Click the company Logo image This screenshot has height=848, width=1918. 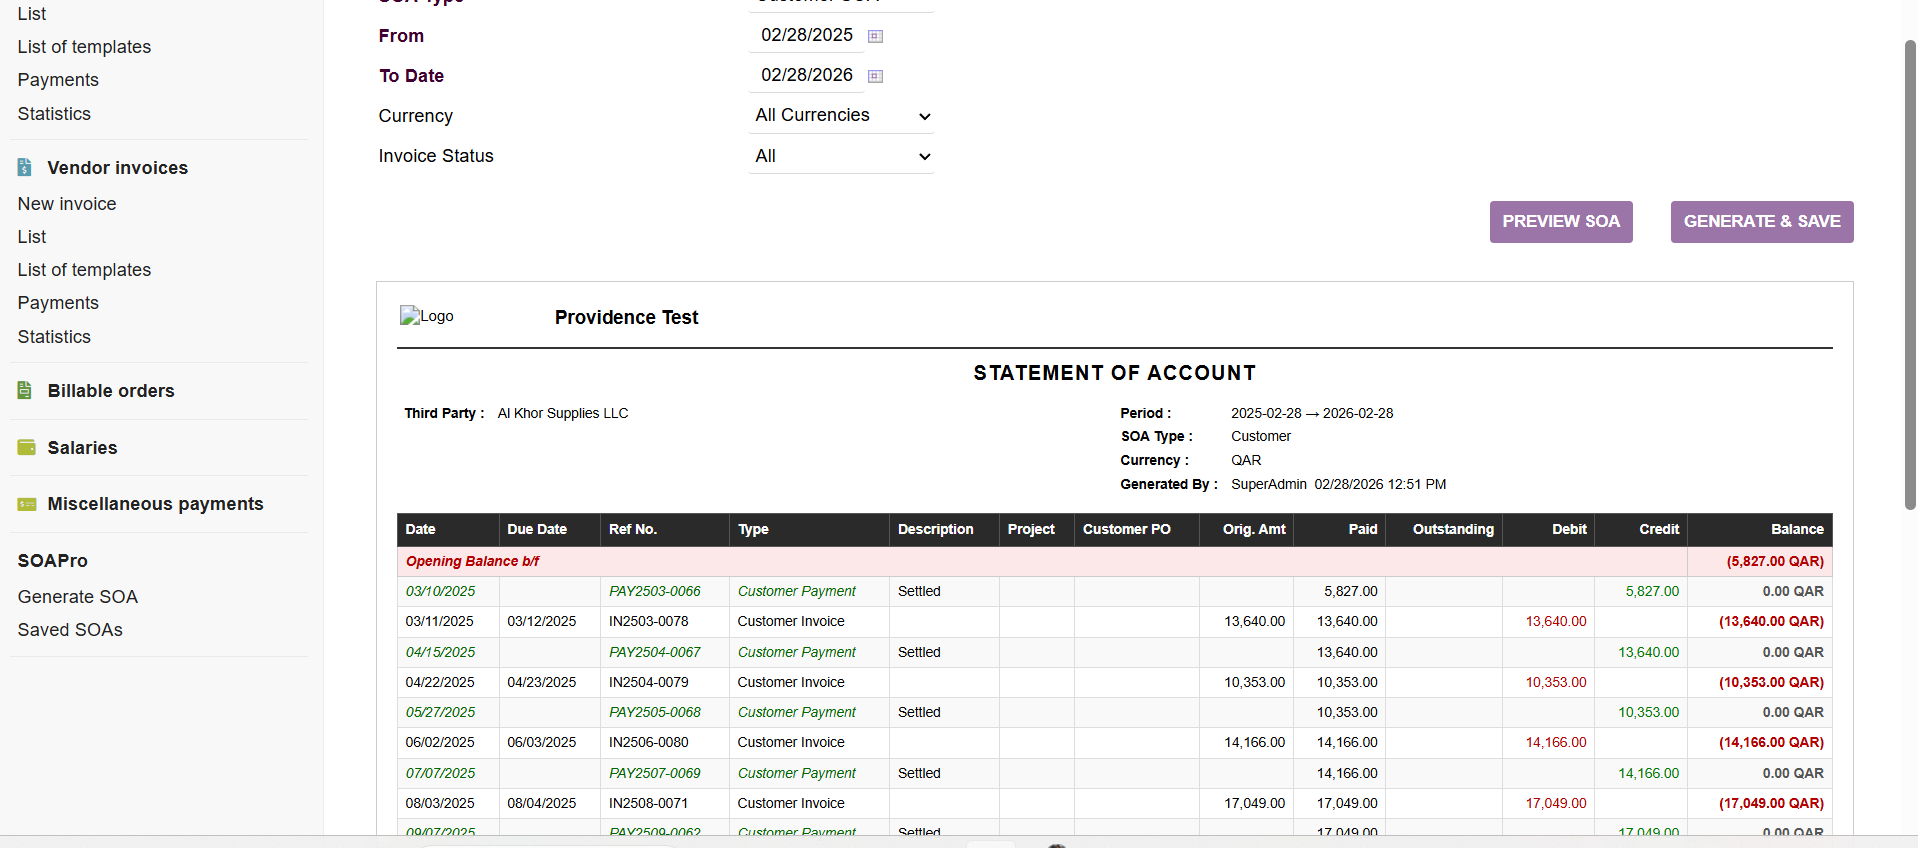427,316
